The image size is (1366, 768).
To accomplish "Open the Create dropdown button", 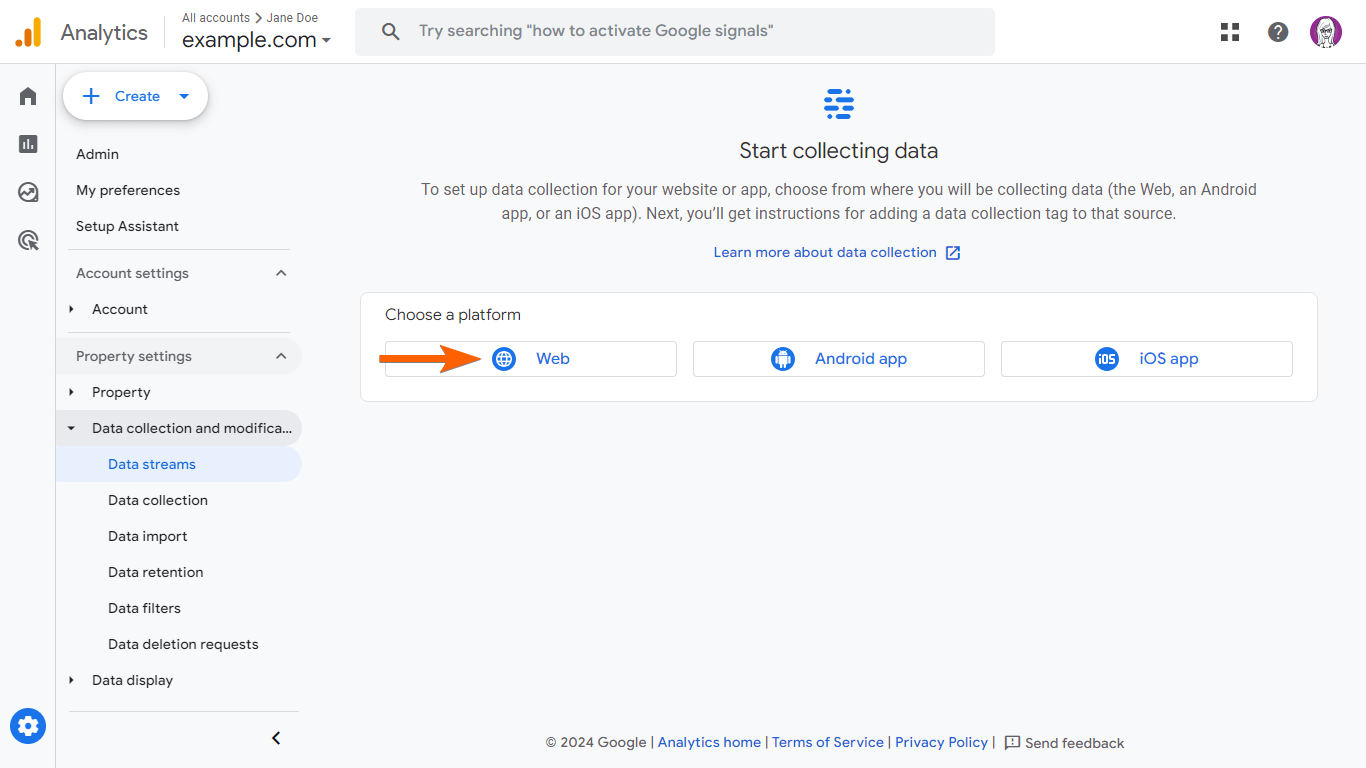I will [136, 96].
